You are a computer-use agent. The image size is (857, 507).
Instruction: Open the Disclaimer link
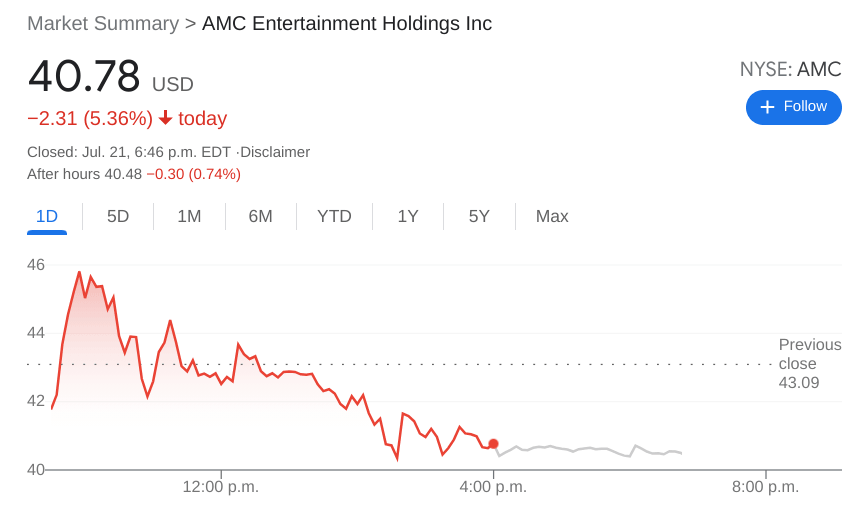(x=275, y=152)
